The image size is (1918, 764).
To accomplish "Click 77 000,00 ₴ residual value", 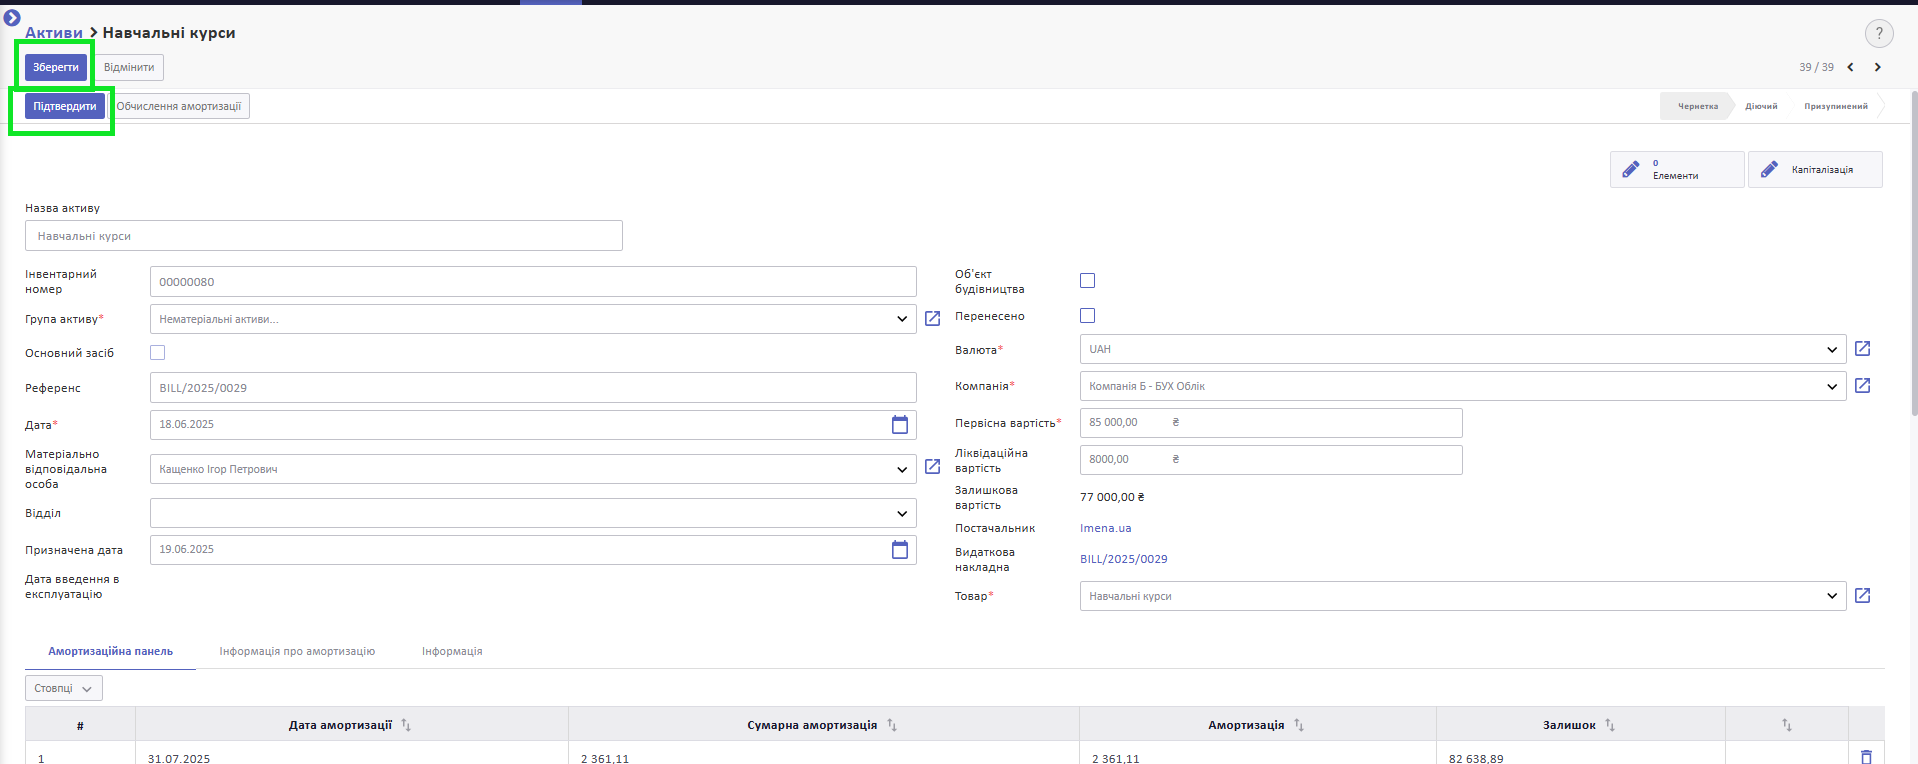I will tap(1112, 497).
